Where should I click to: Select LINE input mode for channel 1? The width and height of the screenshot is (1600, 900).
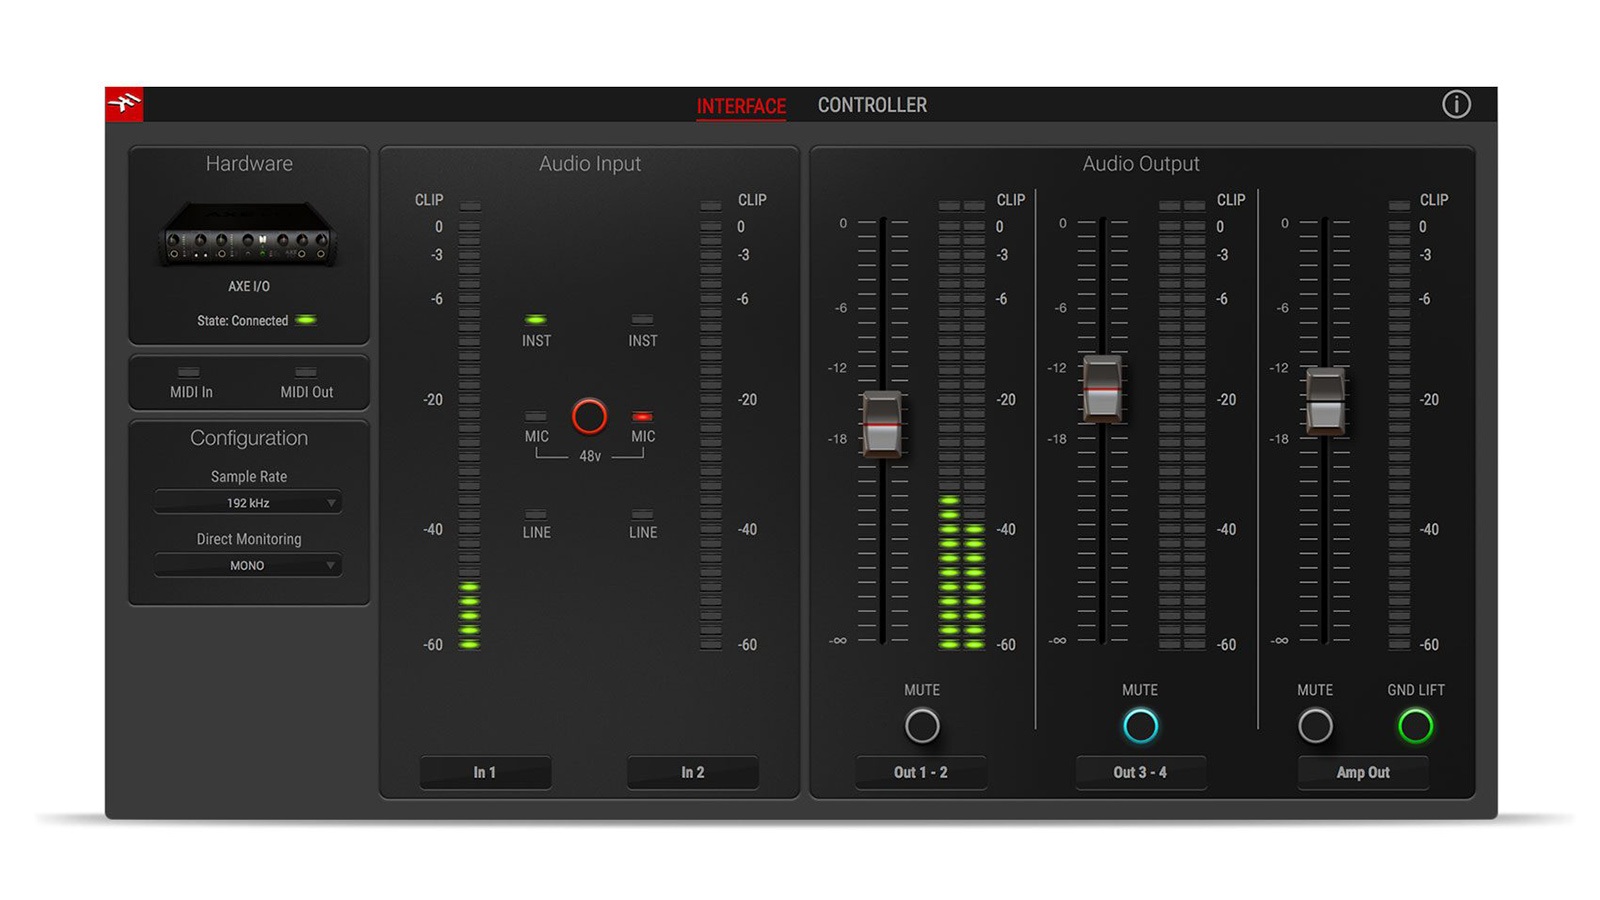pos(537,521)
